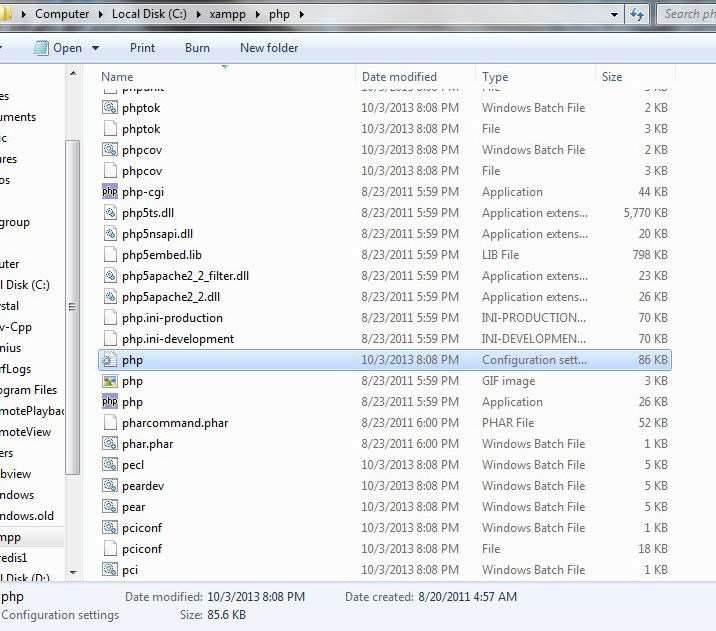The height and width of the screenshot is (631, 716).
Task: Select the peardev file name
Action: pyautogui.click(x=143, y=486)
